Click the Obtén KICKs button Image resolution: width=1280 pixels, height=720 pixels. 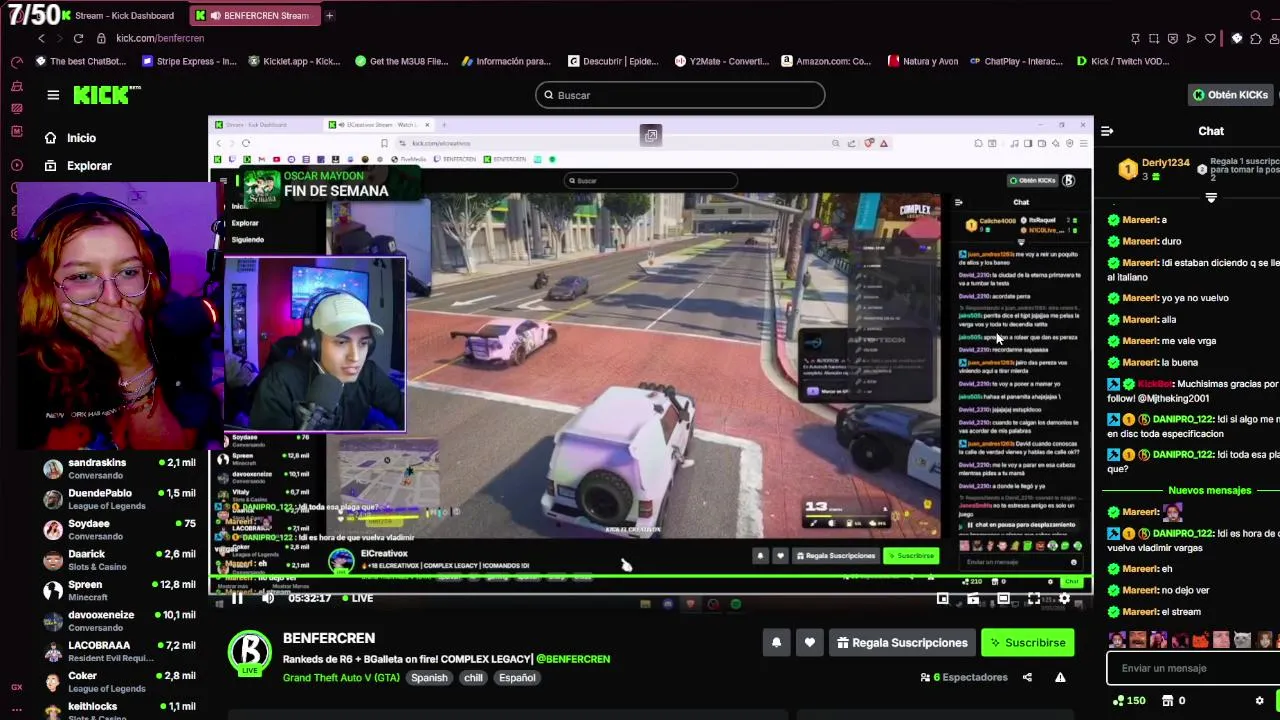[x=1232, y=95]
